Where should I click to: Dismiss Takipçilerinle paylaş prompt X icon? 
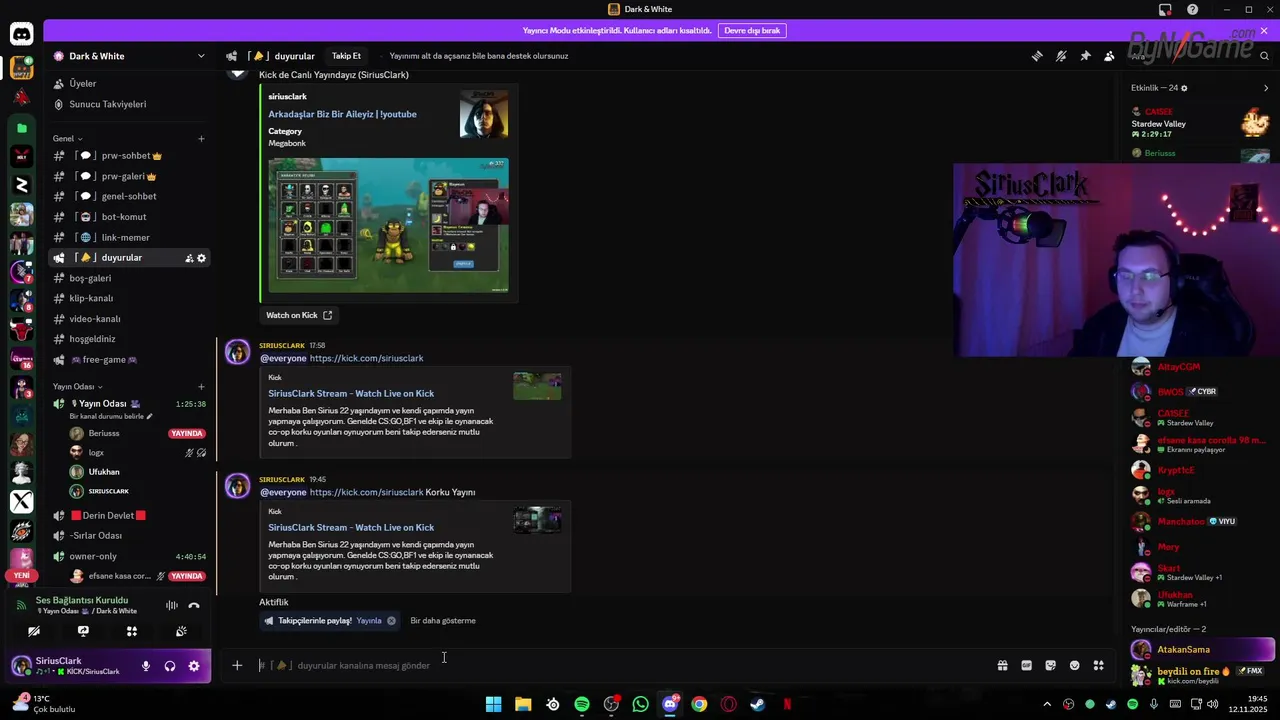point(391,621)
